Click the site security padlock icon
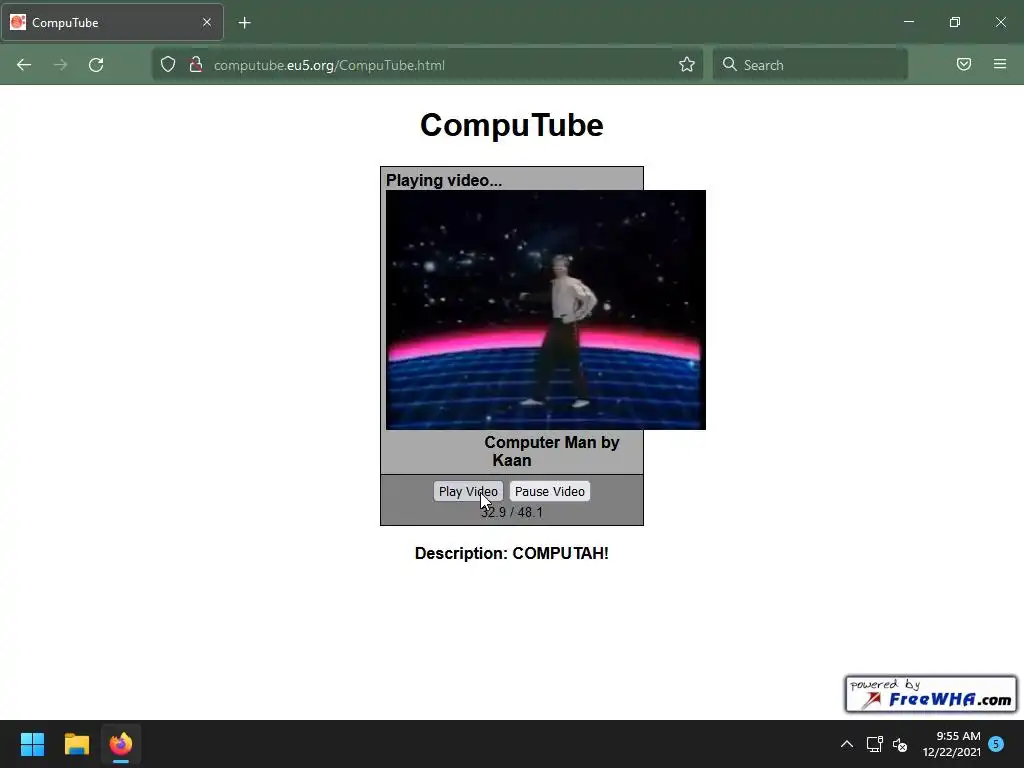This screenshot has height=768, width=1024. coord(195,65)
